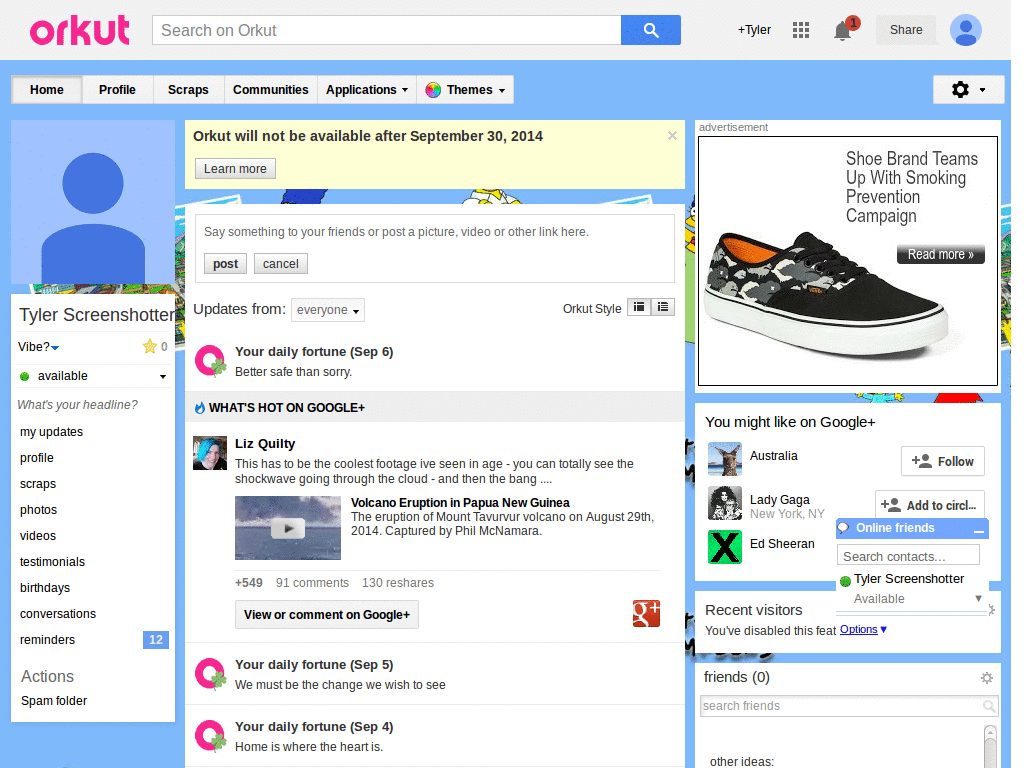The image size is (1024, 768).
Task: Open reminders with 12 badge
Action: pyautogui.click(x=93, y=640)
